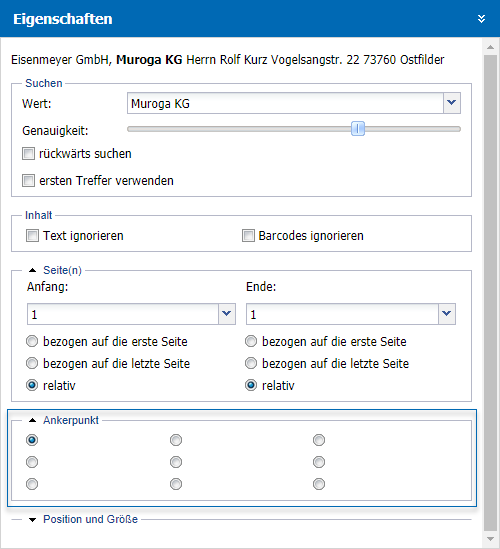Collapse the Eigenschaften panel using double-chevron icon
This screenshot has width=500, height=549.
(481, 19)
